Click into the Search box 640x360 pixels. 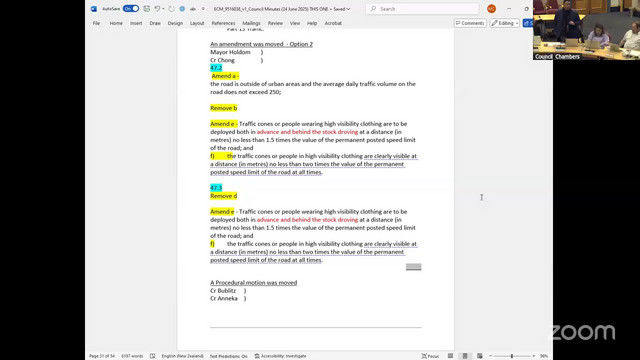422,9
